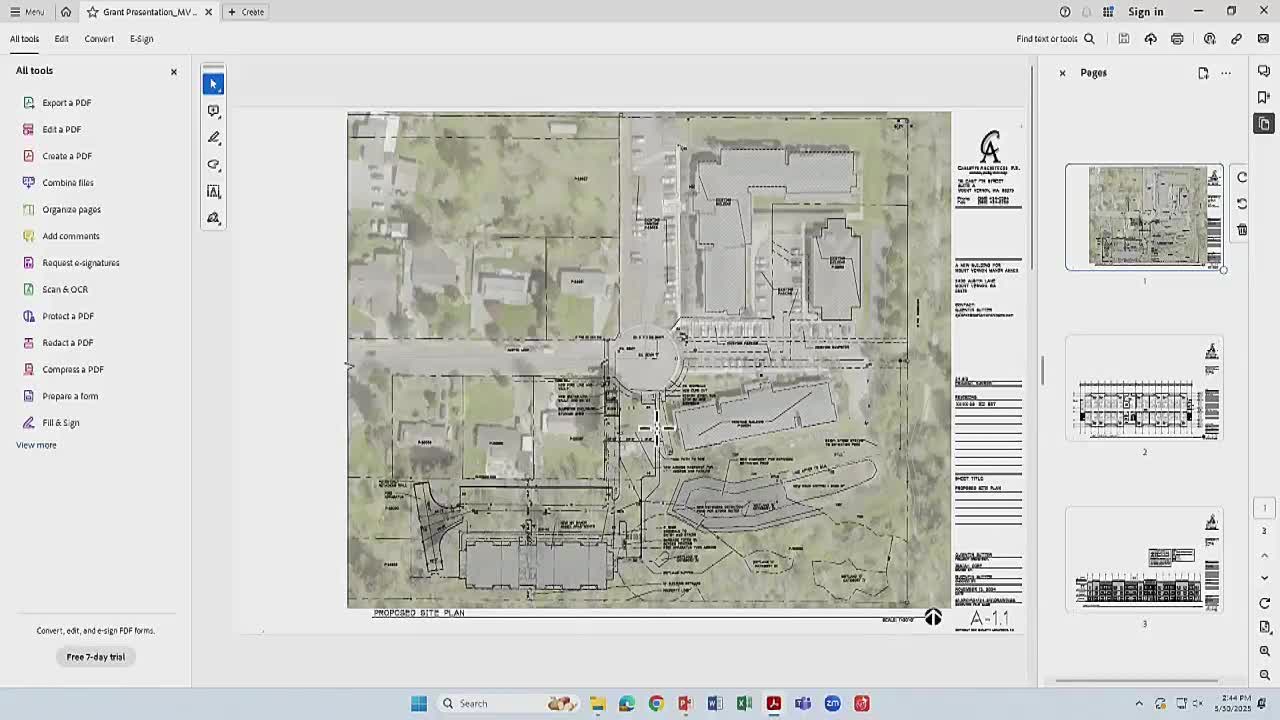Image resolution: width=1280 pixels, height=720 pixels.
Task: Open the bookmarks panel in right rail
Action: pos(1264,97)
